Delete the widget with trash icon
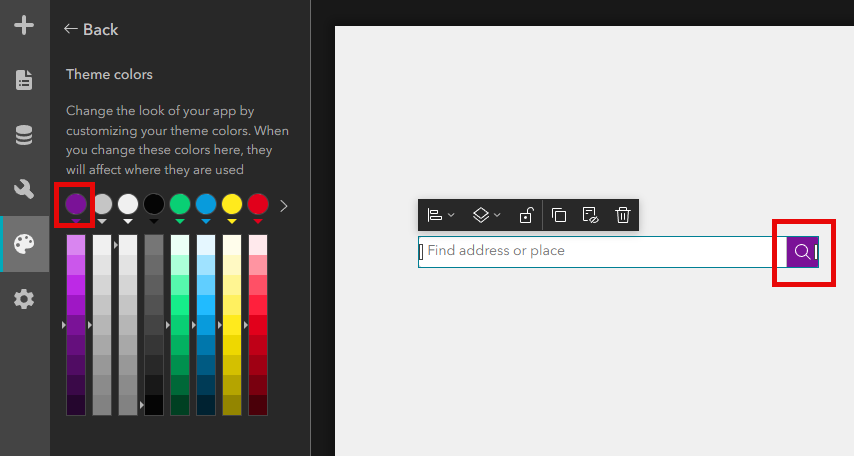This screenshot has height=456, width=854. (623, 215)
